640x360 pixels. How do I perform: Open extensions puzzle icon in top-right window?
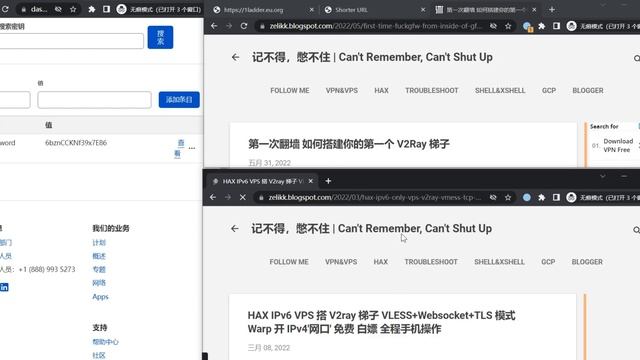(x=542, y=26)
